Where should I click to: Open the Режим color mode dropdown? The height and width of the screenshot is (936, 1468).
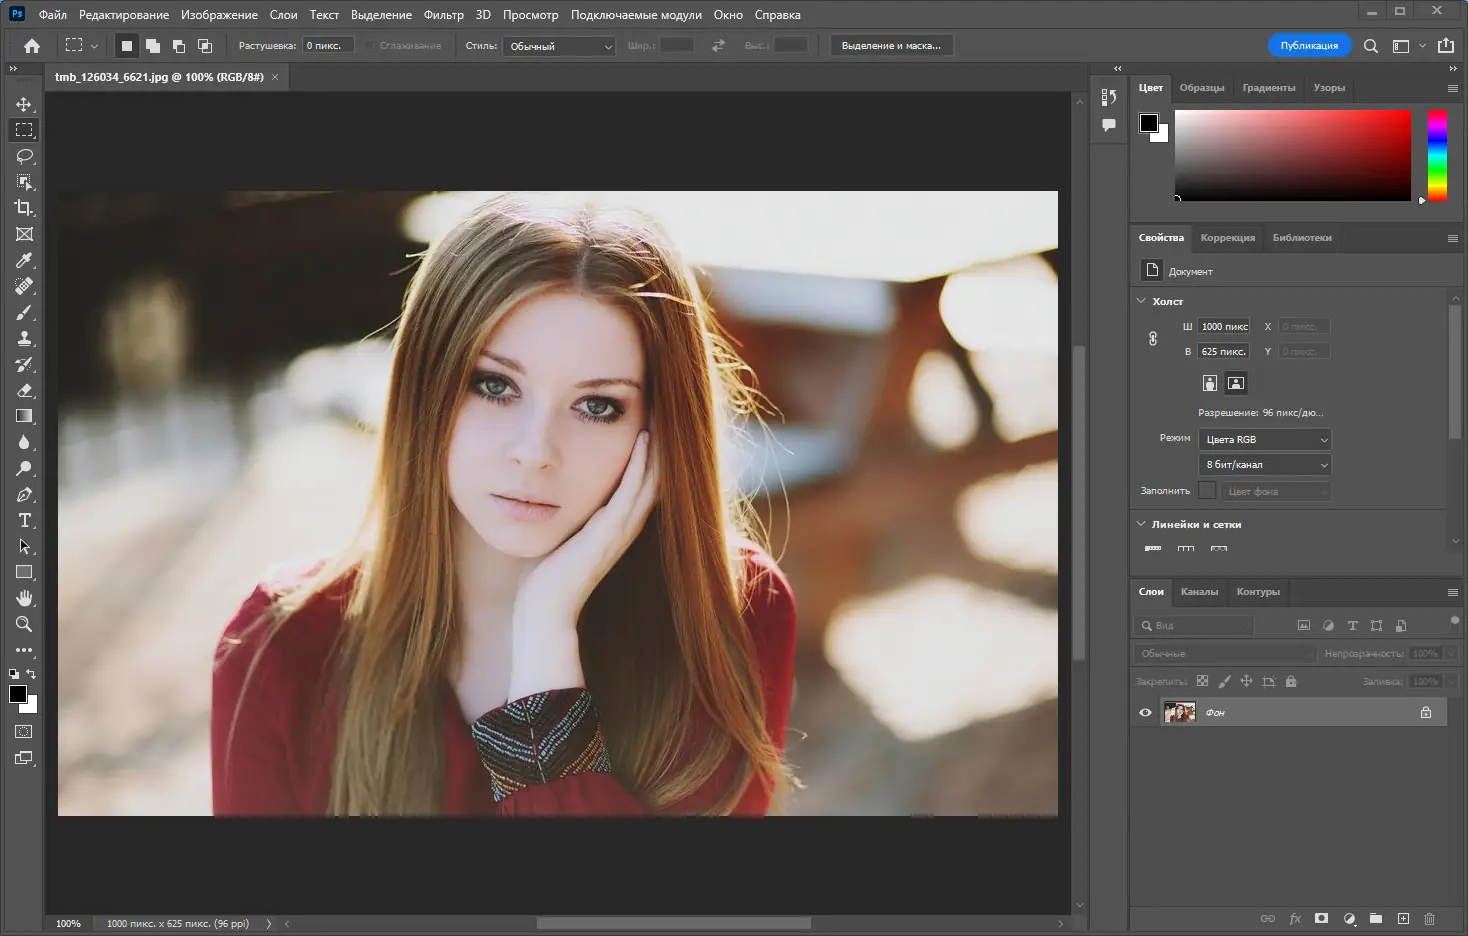(x=1264, y=439)
